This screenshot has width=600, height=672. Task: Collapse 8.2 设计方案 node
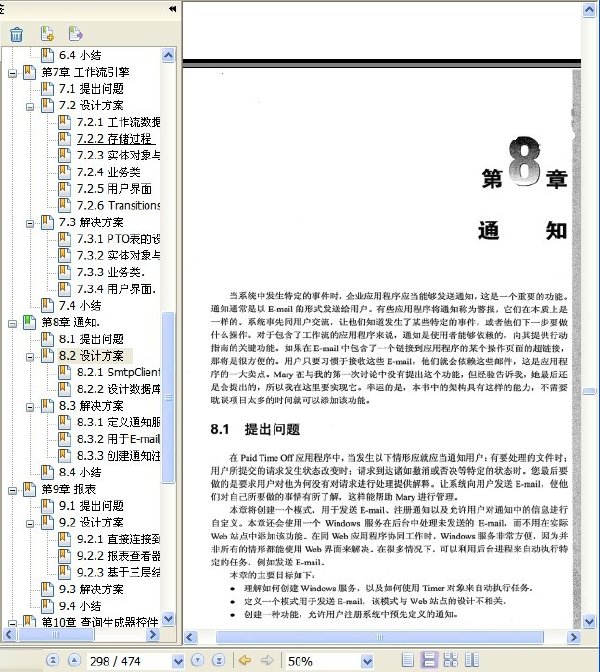point(30,357)
